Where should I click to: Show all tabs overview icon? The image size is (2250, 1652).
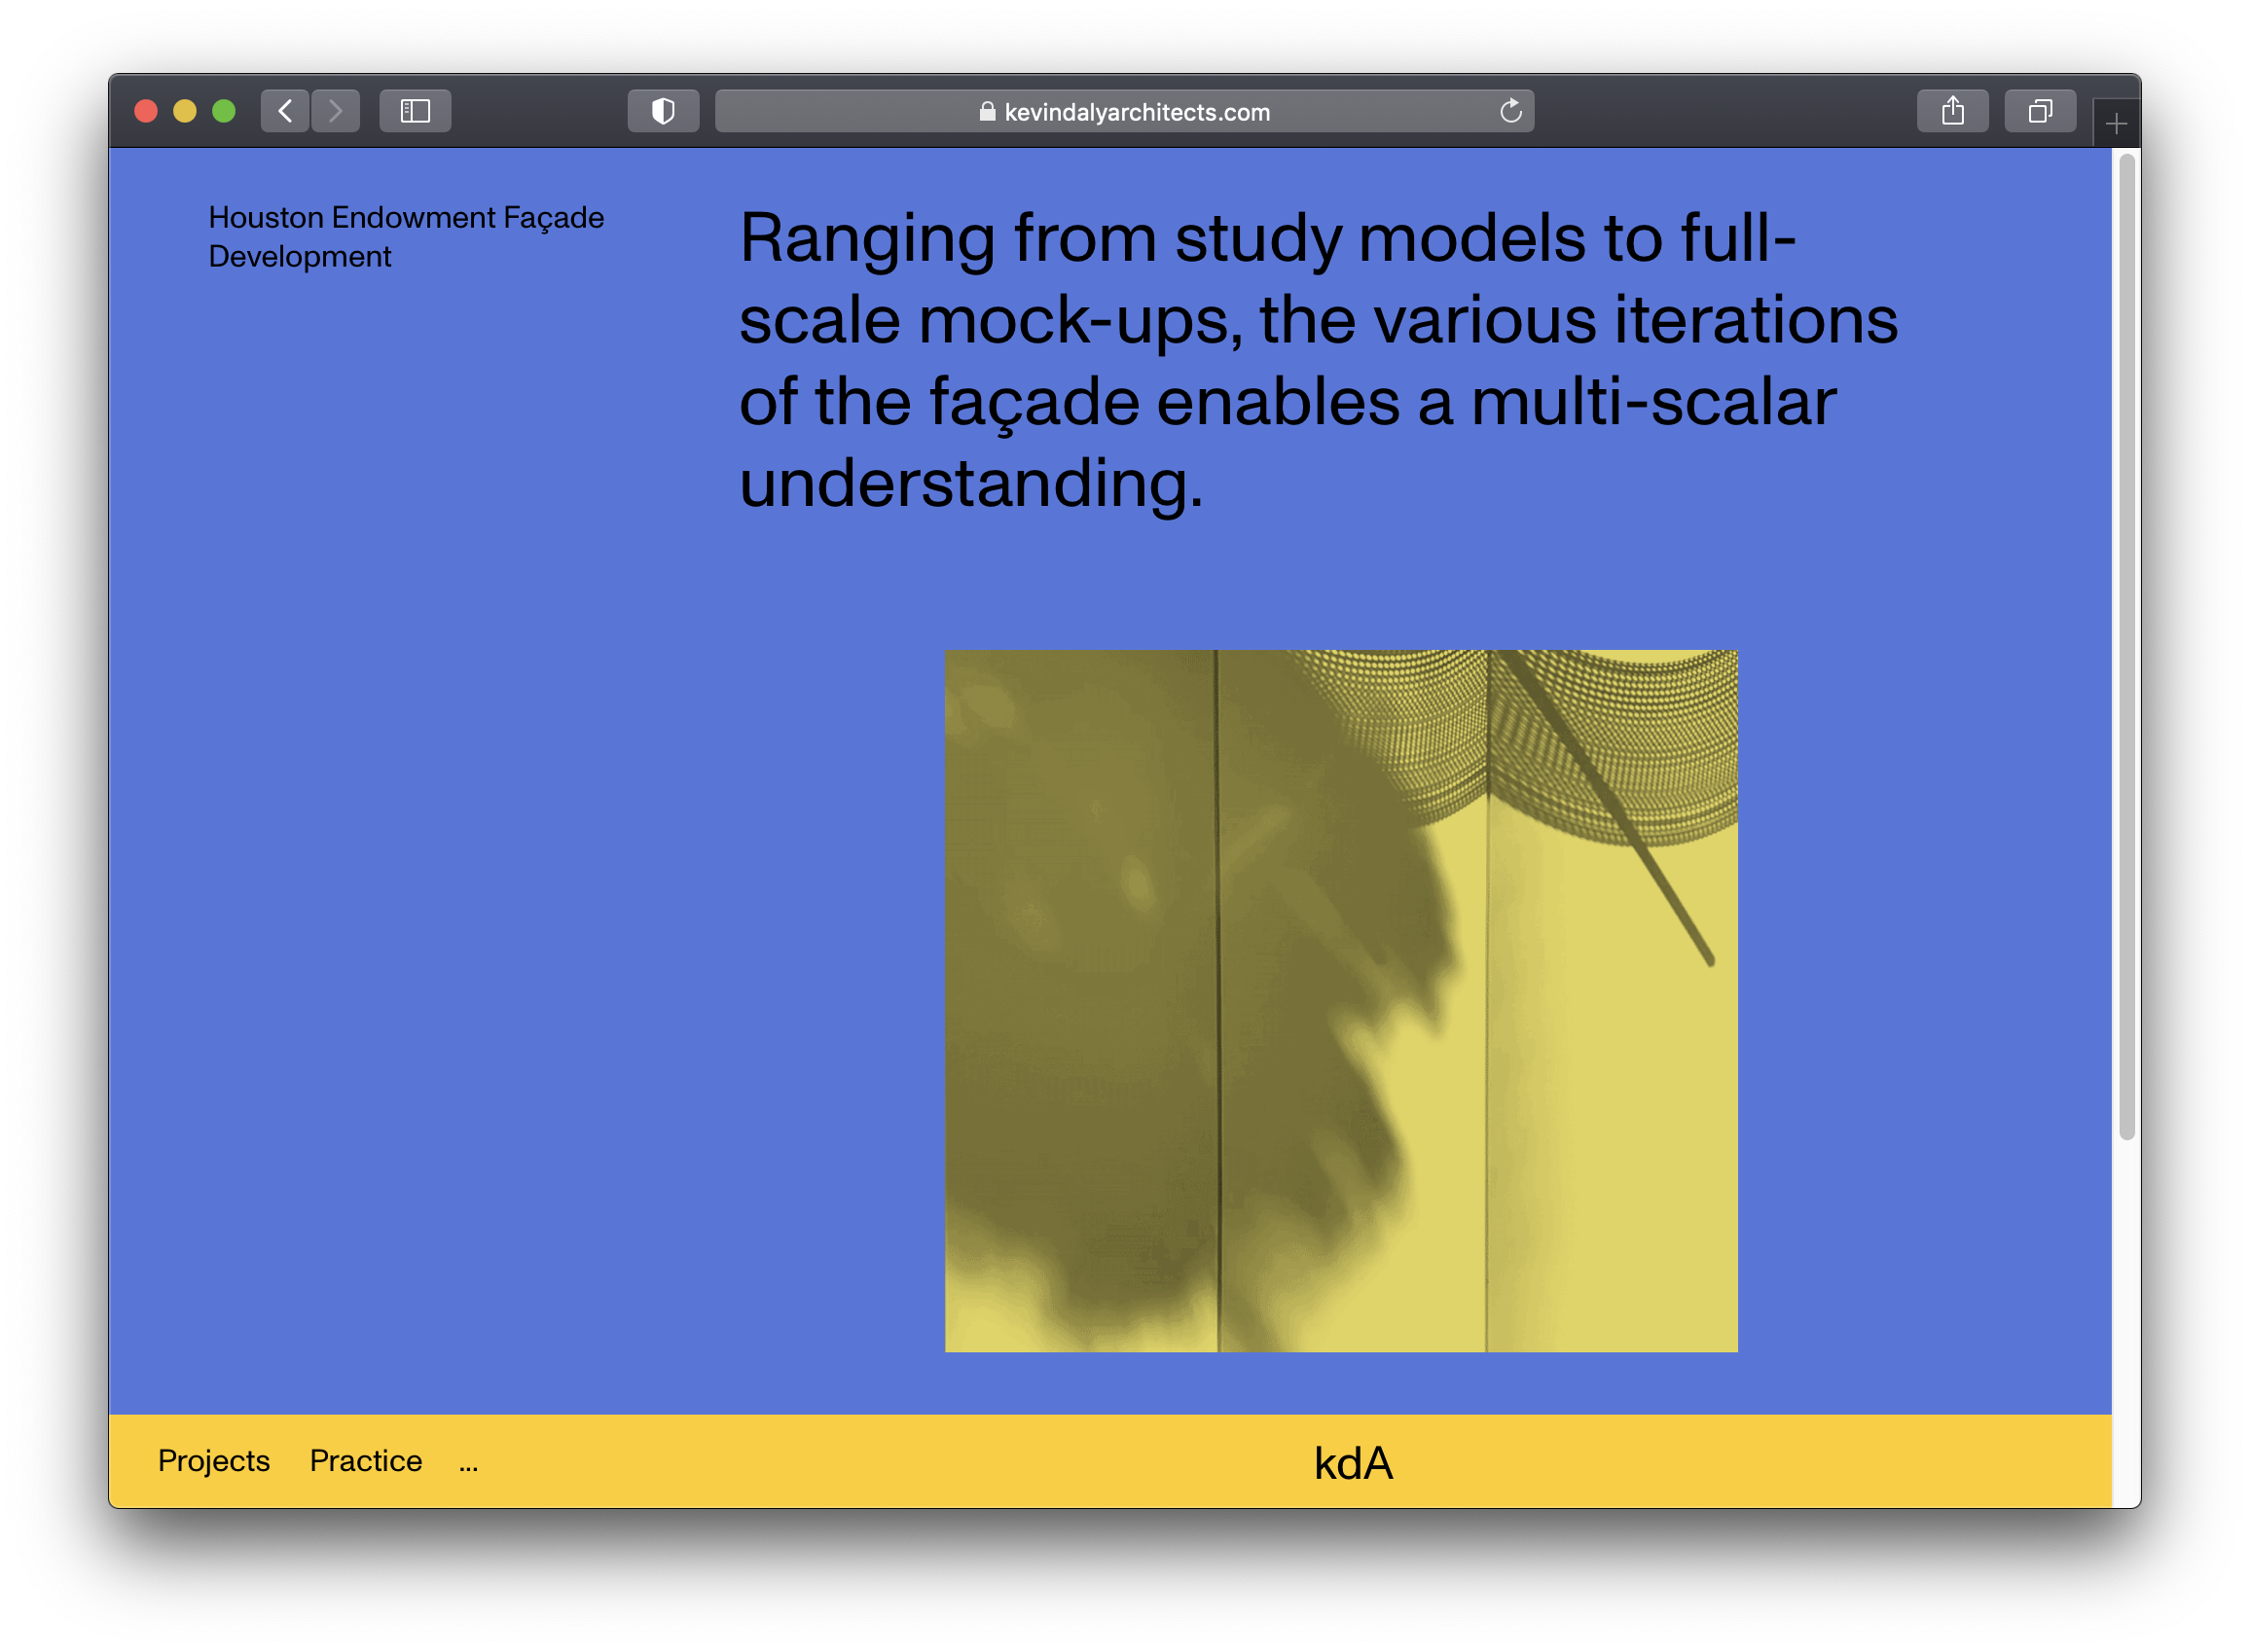[2040, 111]
